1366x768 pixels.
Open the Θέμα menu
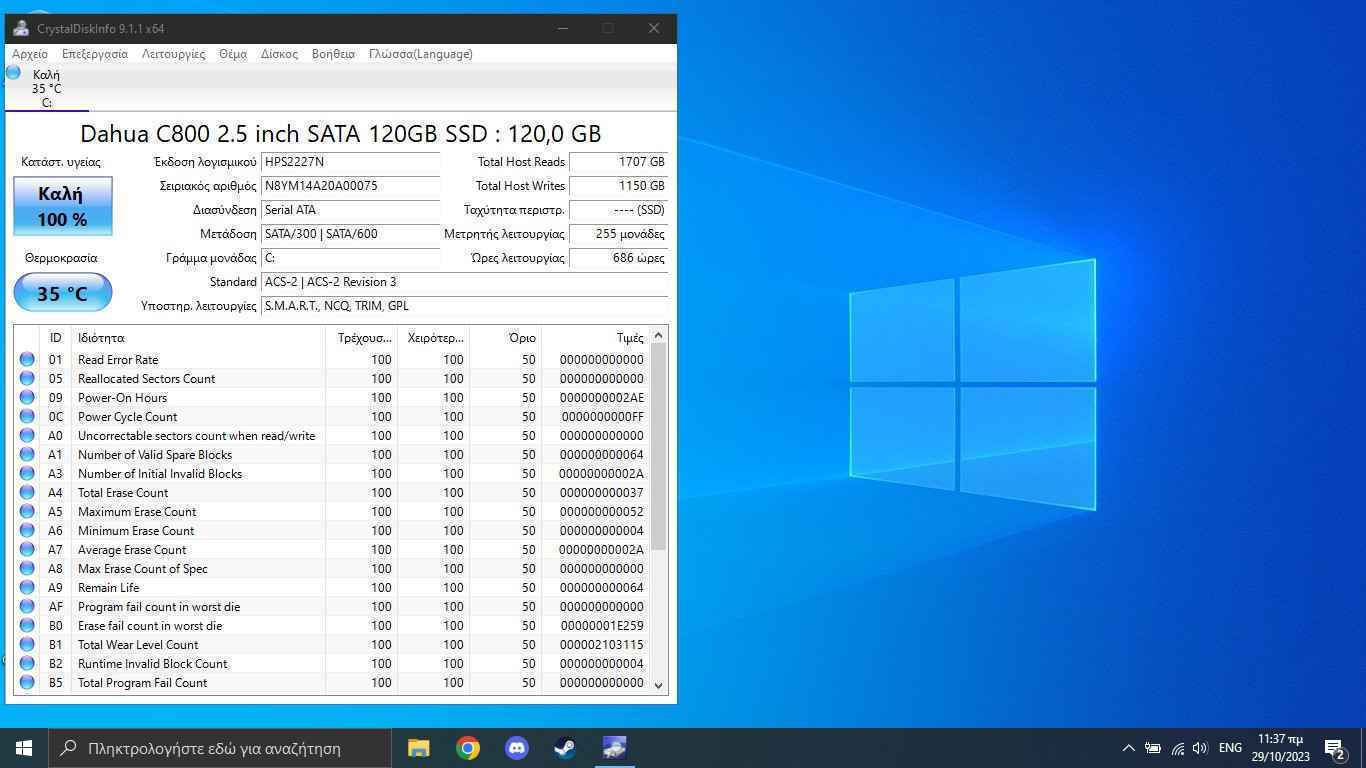233,54
